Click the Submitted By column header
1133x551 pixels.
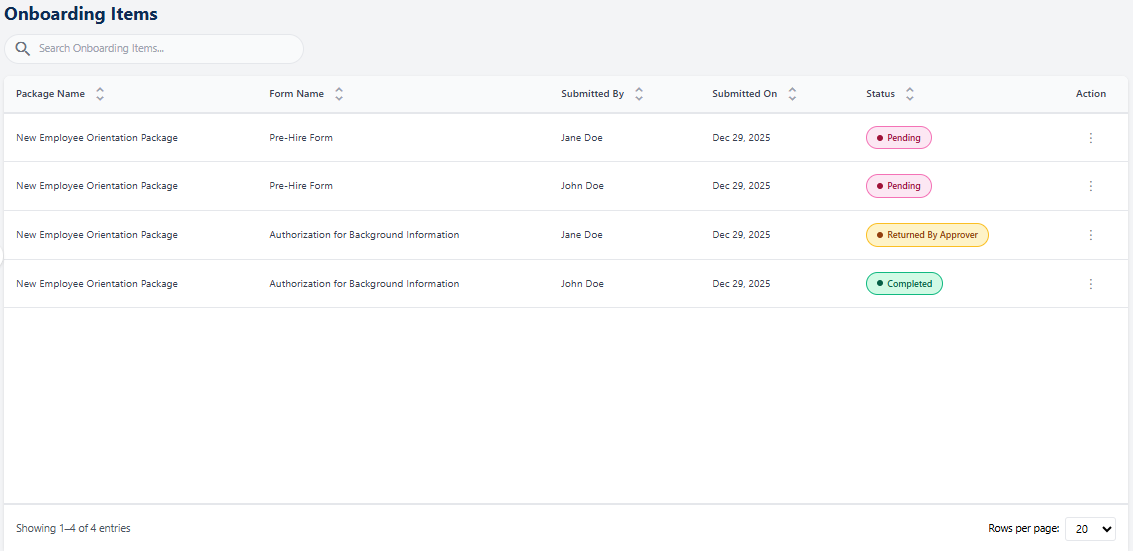tap(593, 94)
